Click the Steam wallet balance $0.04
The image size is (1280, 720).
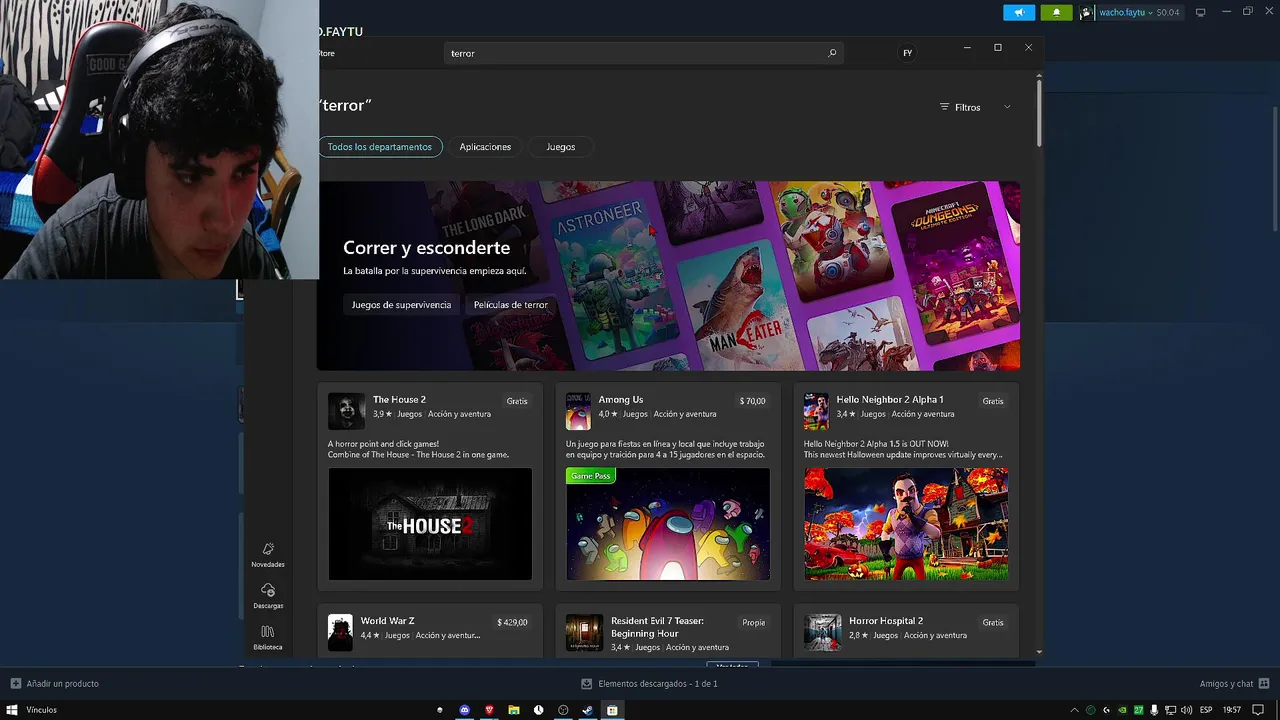tap(1168, 12)
